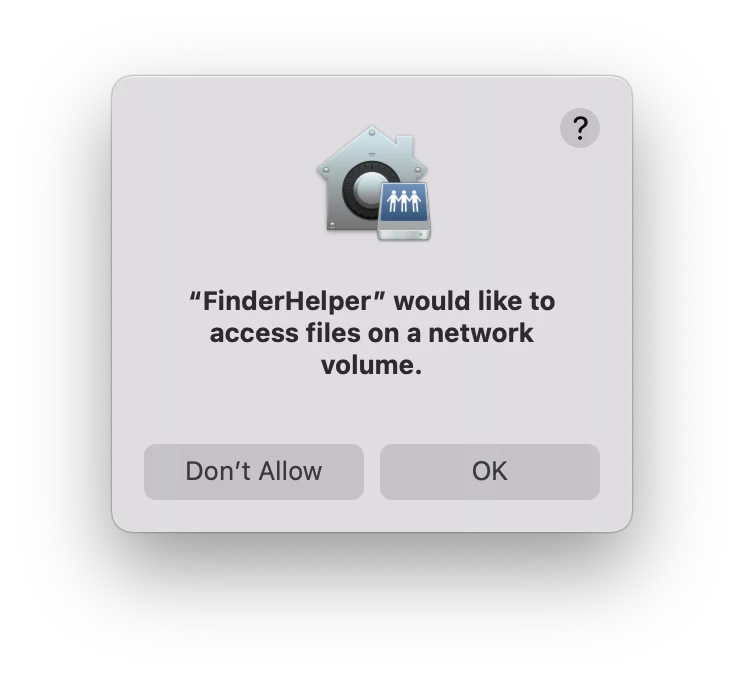Click the empty dialog area above the buttons

(x=372, y=410)
